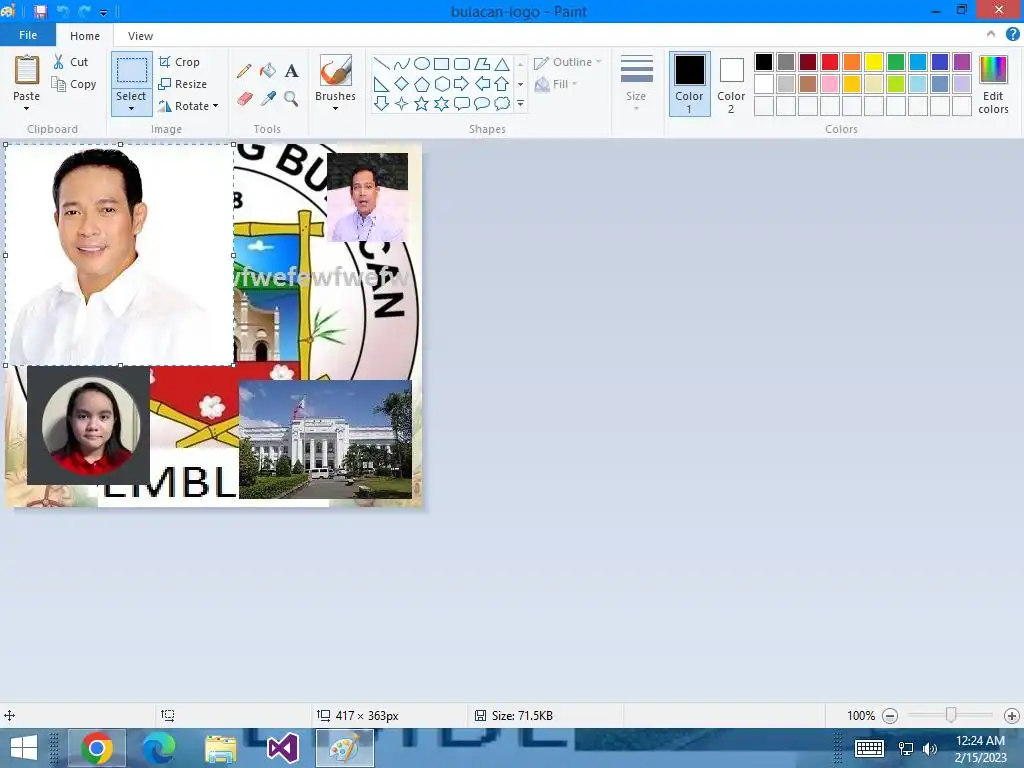
Task: Click the rectangular Select tool button
Action: pyautogui.click(x=131, y=71)
